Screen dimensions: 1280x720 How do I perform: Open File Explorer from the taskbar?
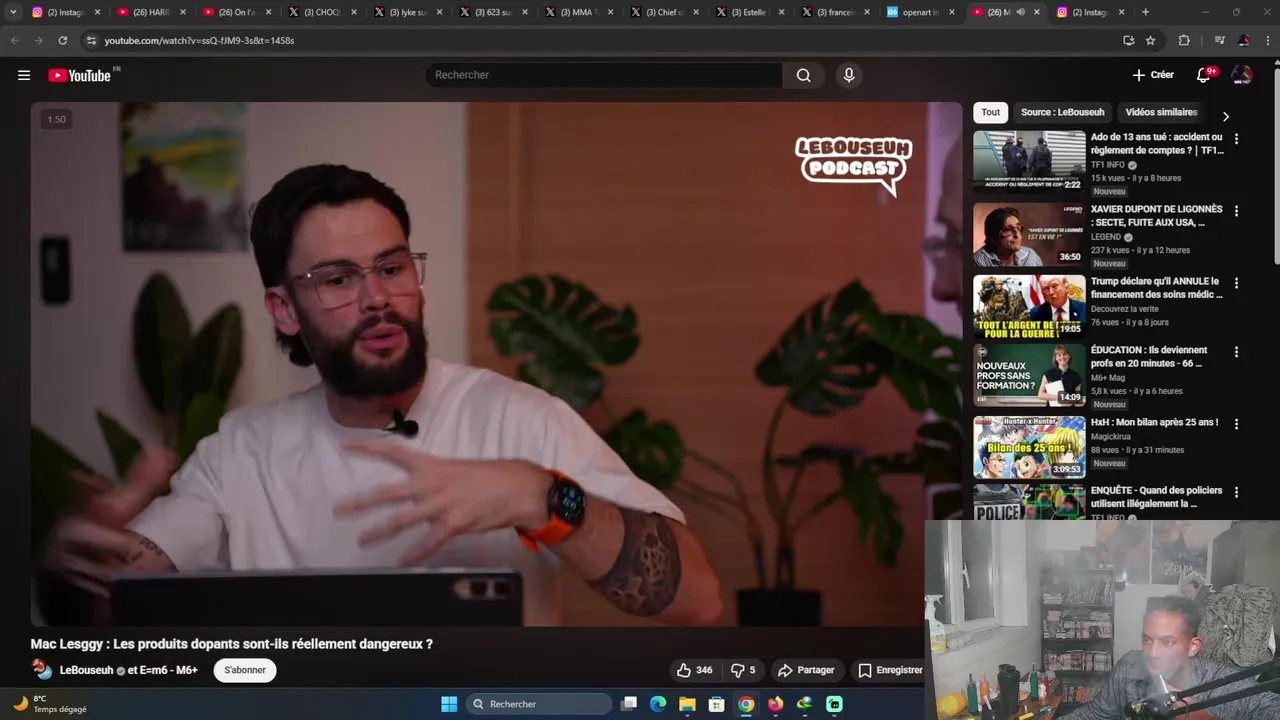[687, 704]
